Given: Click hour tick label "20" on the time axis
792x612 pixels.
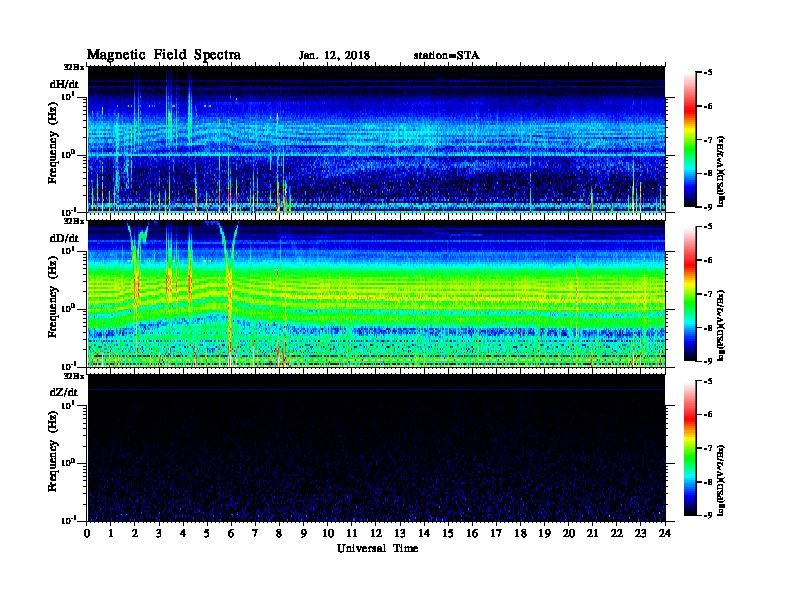Looking at the screenshot, I should point(569,533).
